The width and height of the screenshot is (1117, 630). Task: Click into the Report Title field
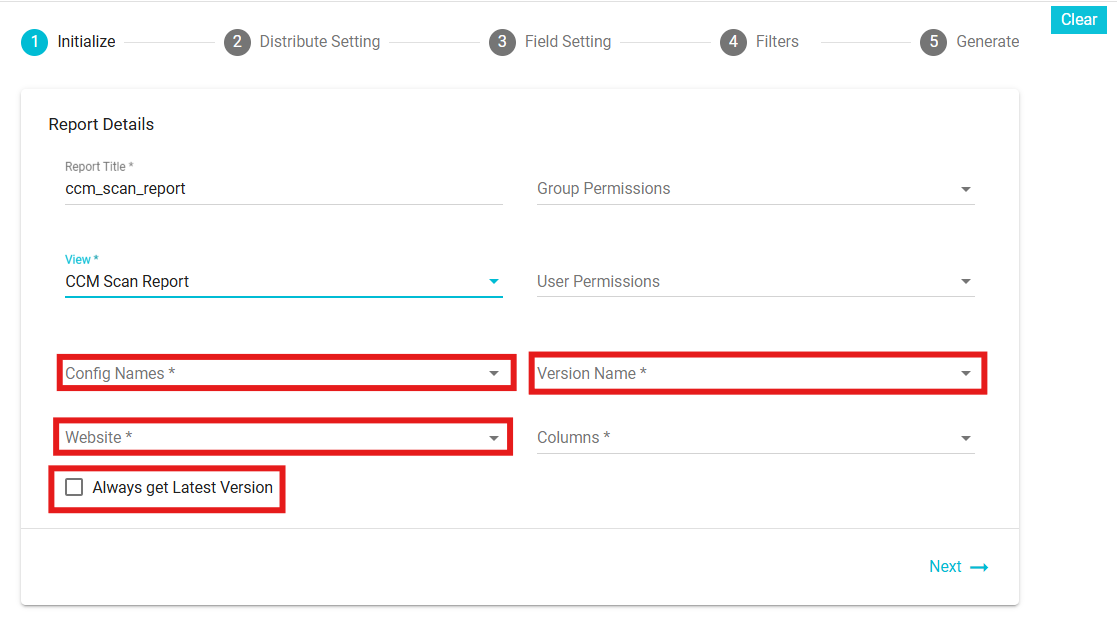click(283, 189)
